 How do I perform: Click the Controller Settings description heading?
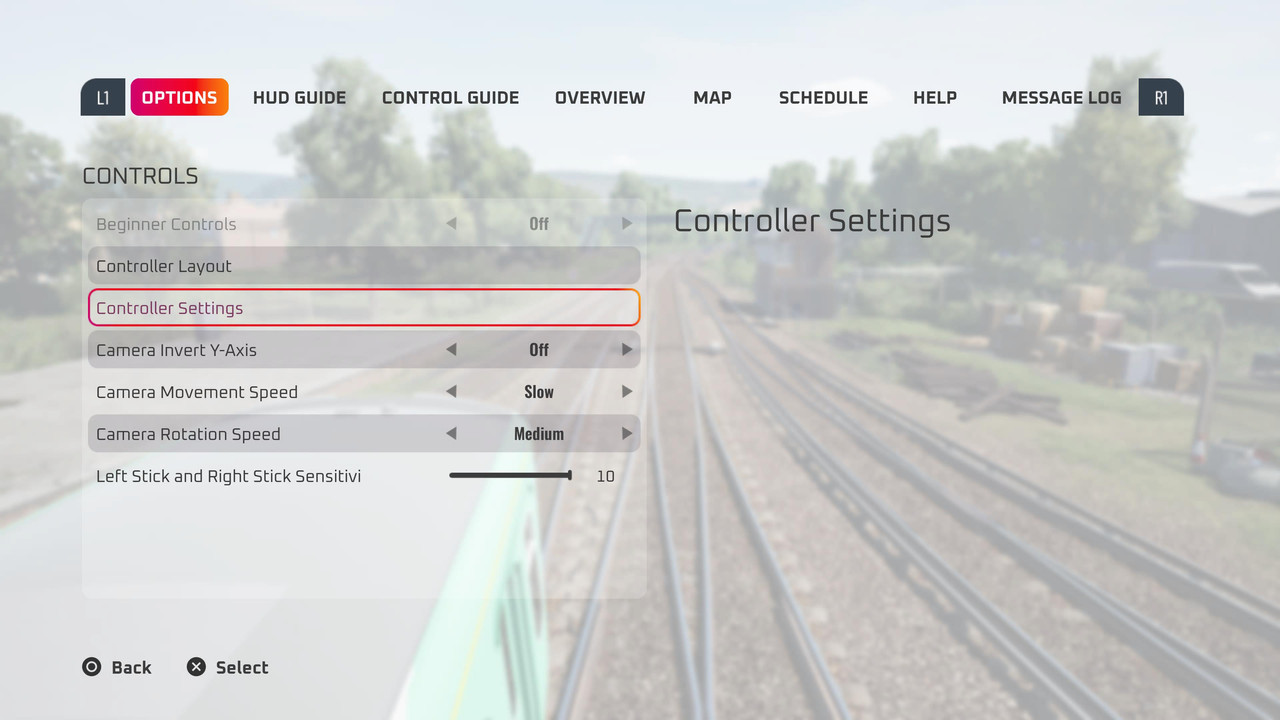coord(812,221)
